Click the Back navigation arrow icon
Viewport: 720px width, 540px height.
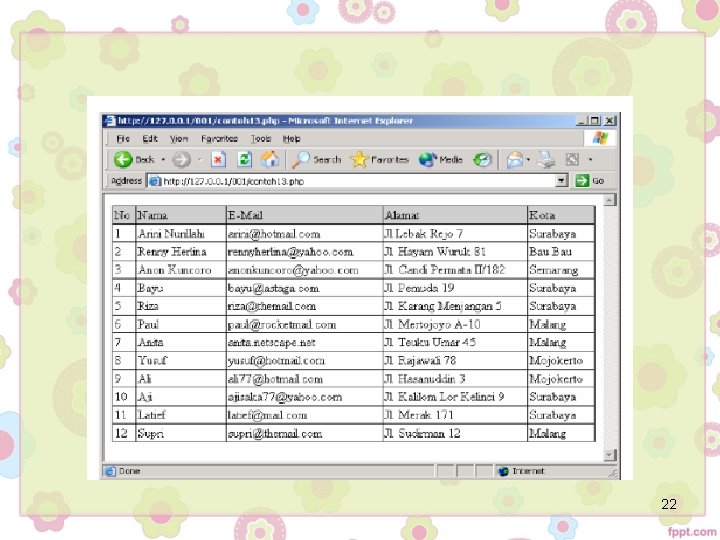[123, 159]
